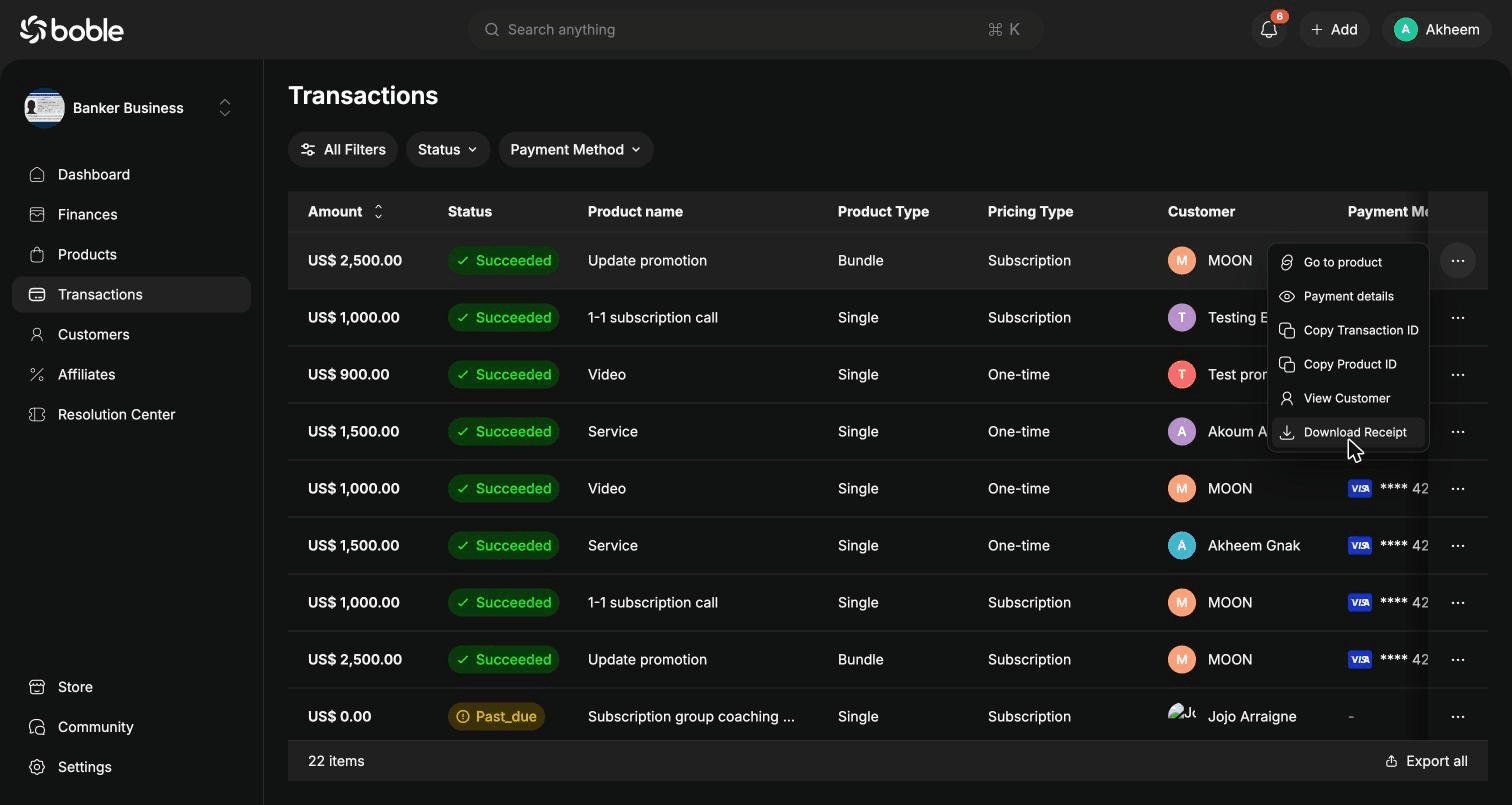Screen dimensions: 1512x805
Task: Click Past_due status badge
Action: pyautogui.click(x=496, y=716)
